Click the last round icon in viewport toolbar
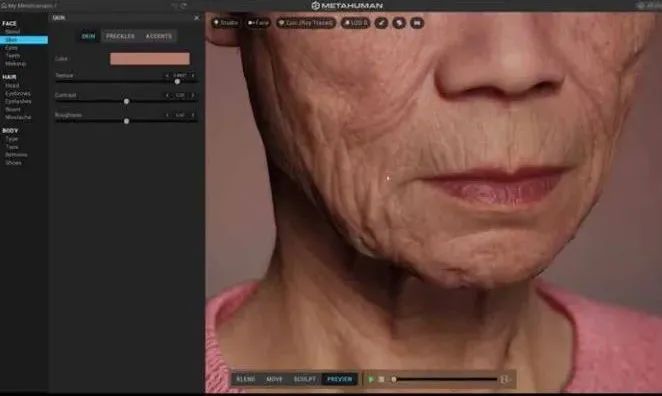This screenshot has height=396, width=662. point(417,23)
